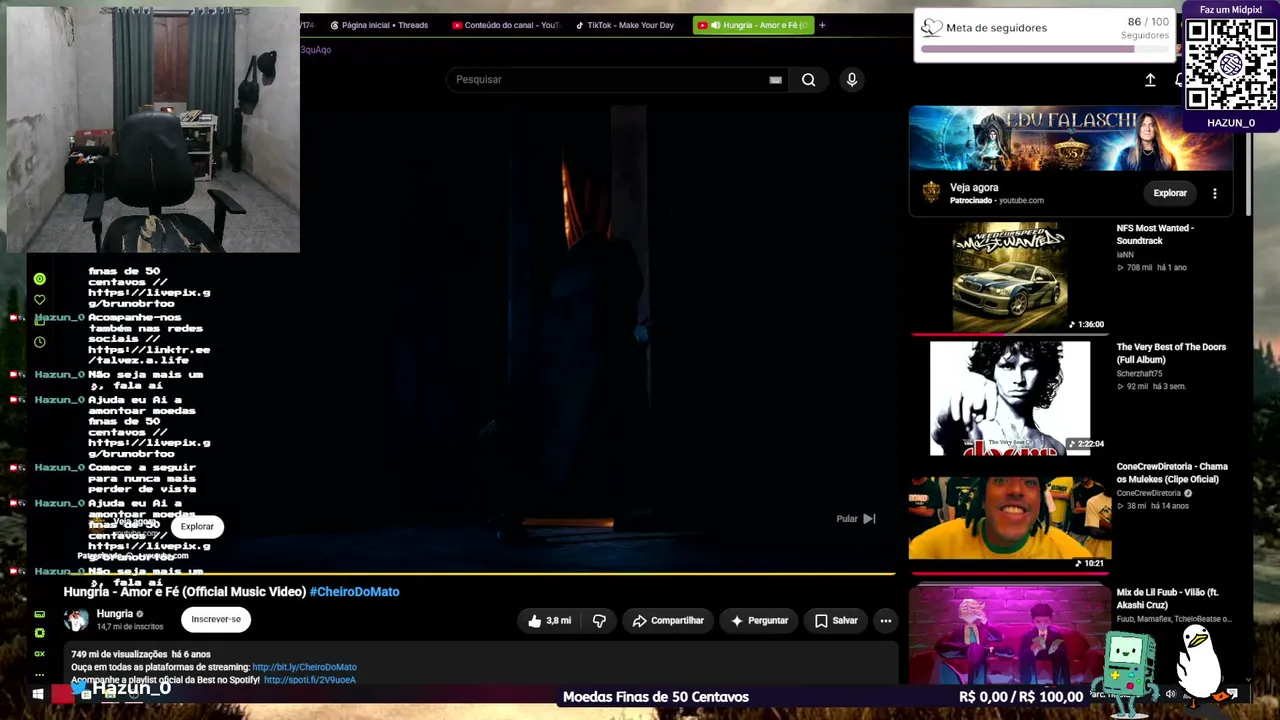Save video with the Salvar button

click(836, 621)
